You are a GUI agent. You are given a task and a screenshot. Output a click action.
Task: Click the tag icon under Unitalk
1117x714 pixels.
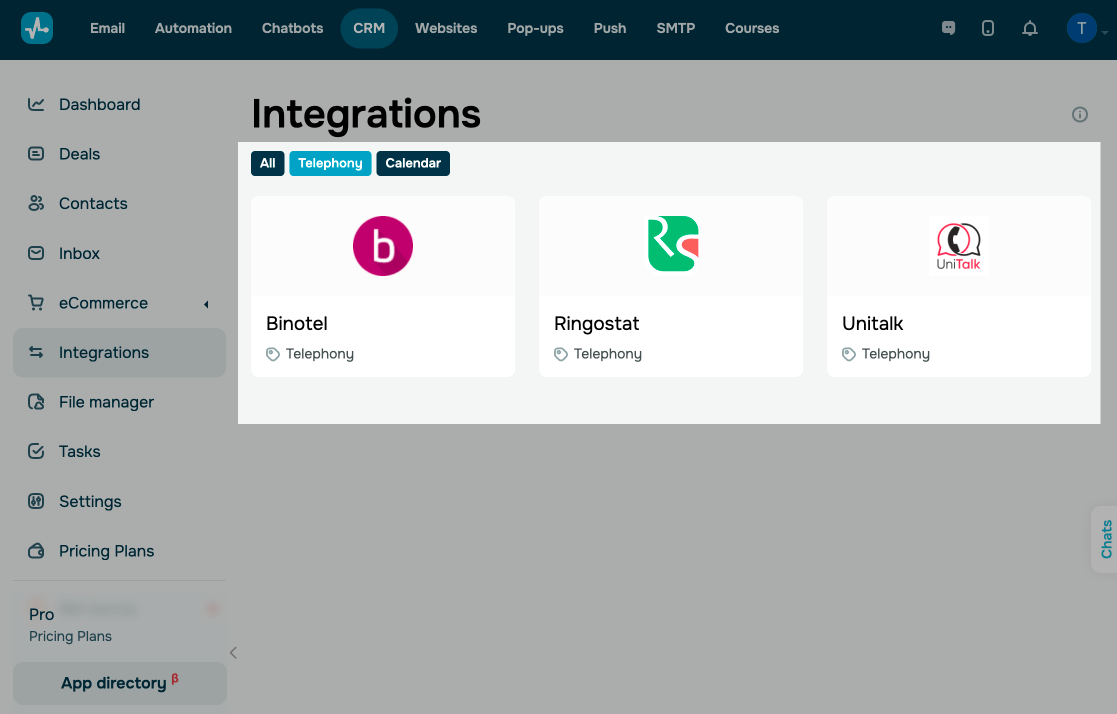[x=848, y=354]
